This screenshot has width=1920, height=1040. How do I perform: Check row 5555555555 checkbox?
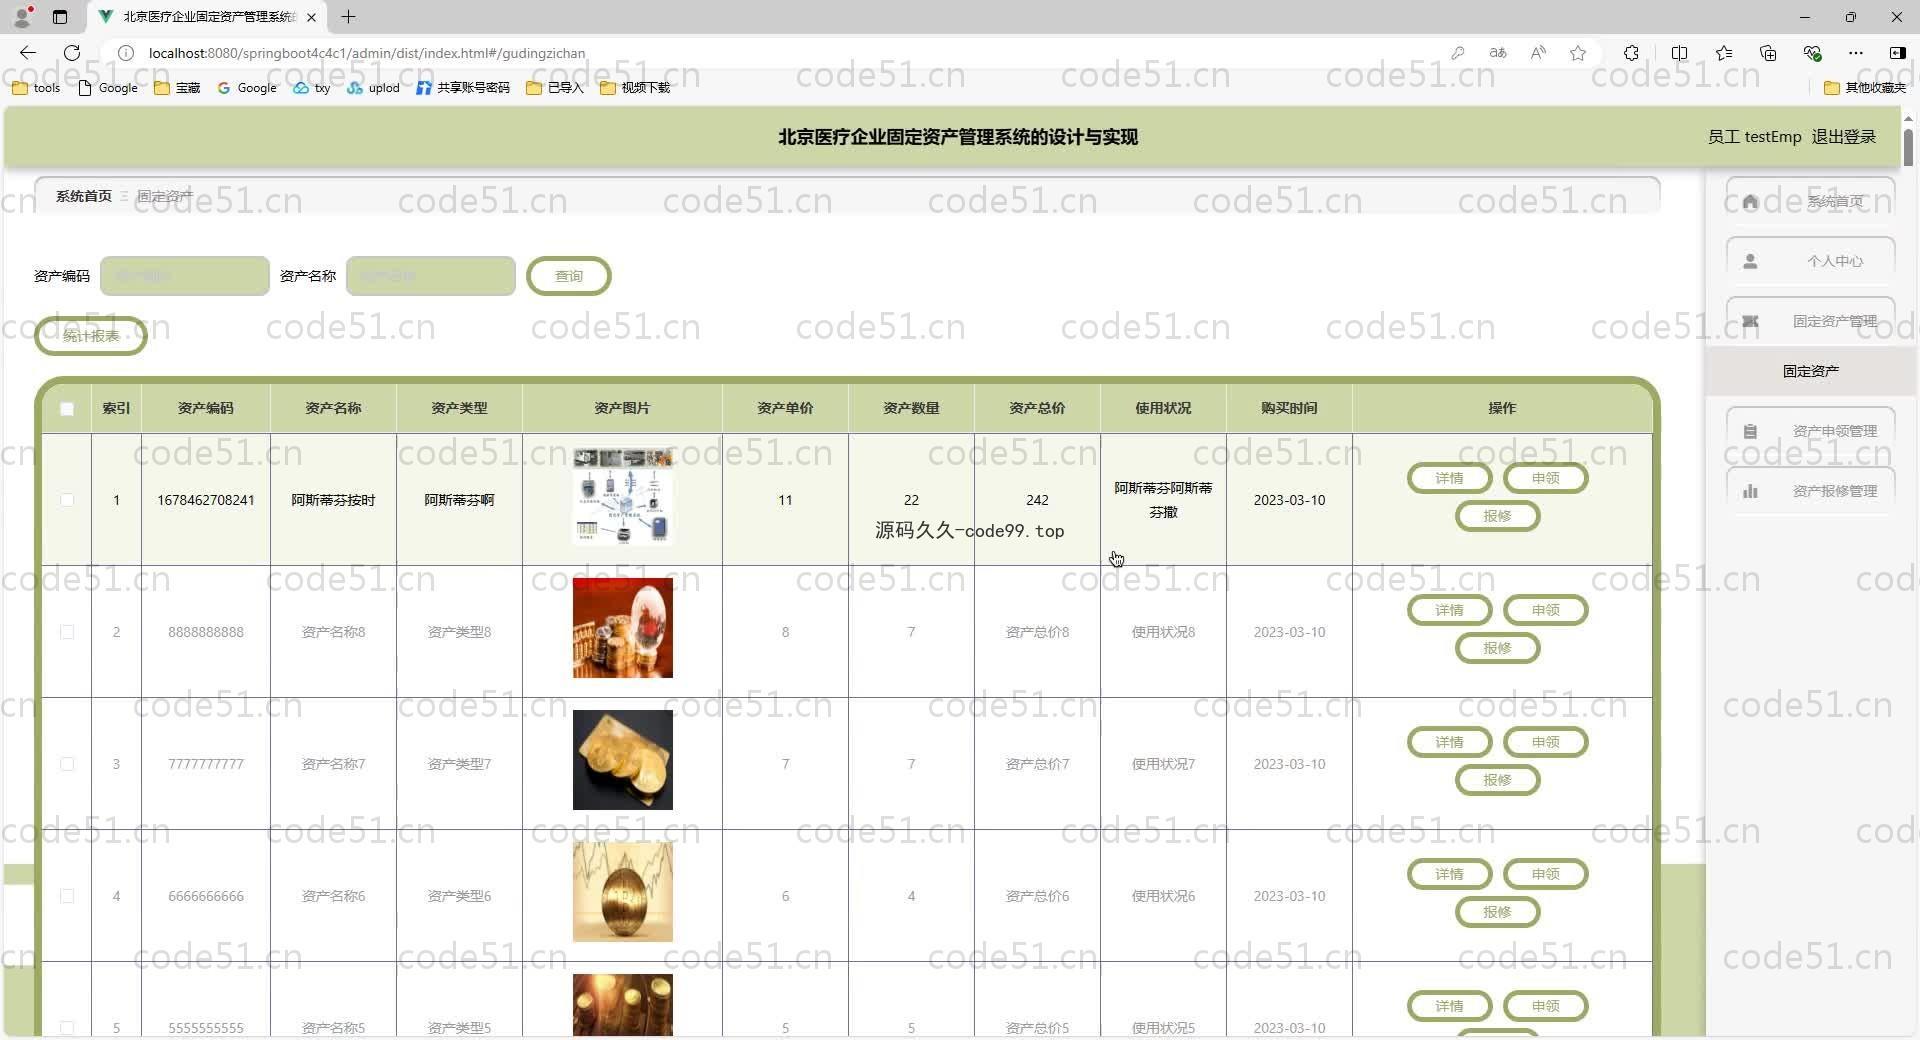67,1028
